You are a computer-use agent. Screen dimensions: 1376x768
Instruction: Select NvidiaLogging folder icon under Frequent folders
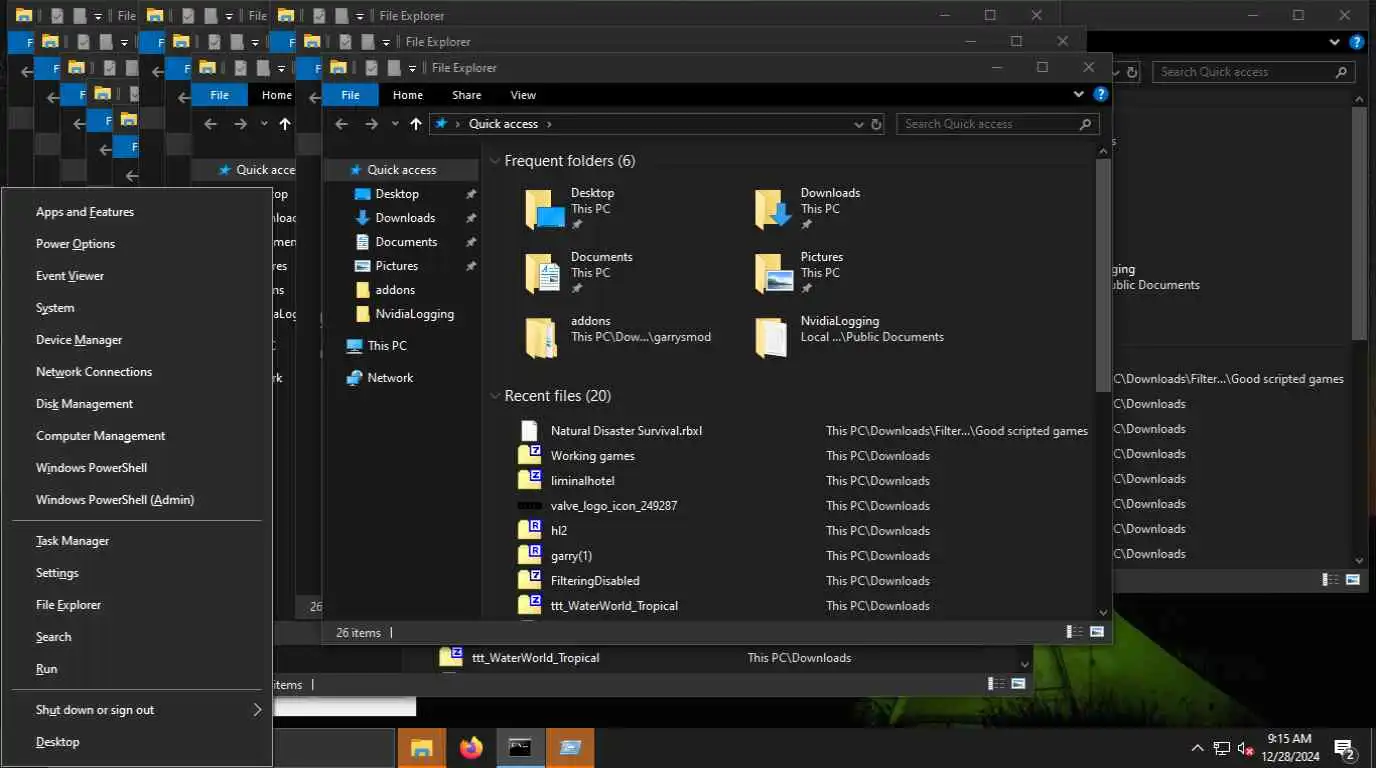[771, 338]
